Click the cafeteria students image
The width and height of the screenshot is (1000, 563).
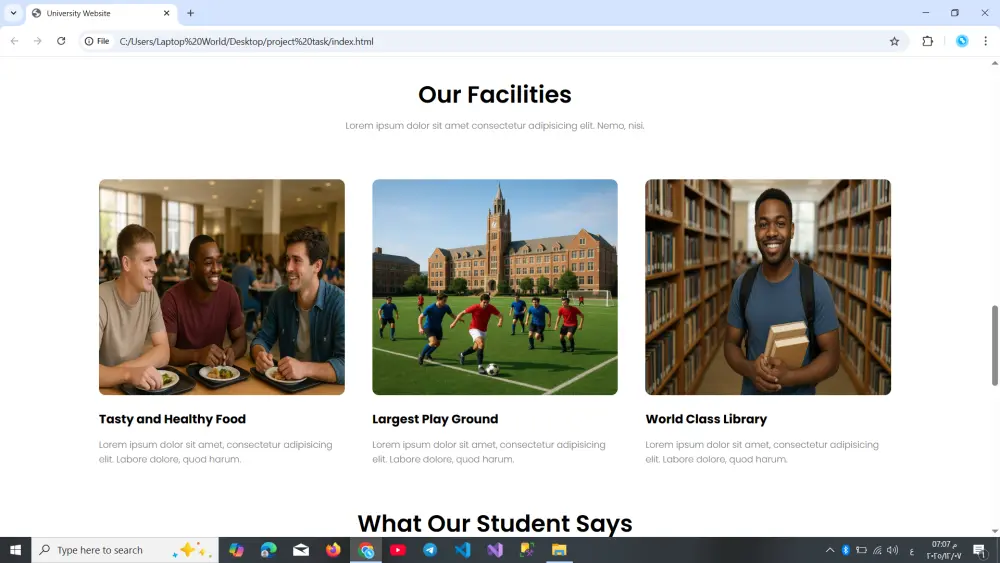pos(222,287)
